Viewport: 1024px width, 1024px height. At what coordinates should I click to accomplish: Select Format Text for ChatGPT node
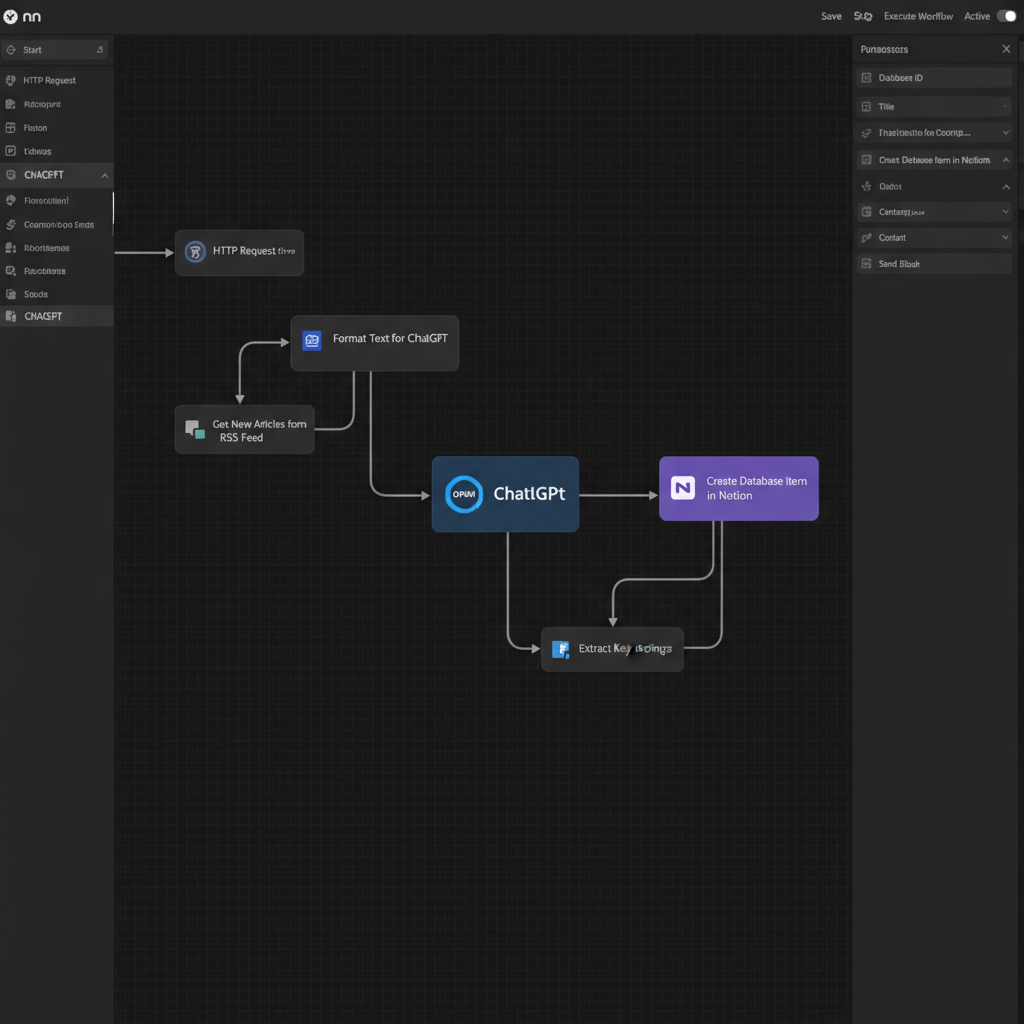tap(374, 344)
